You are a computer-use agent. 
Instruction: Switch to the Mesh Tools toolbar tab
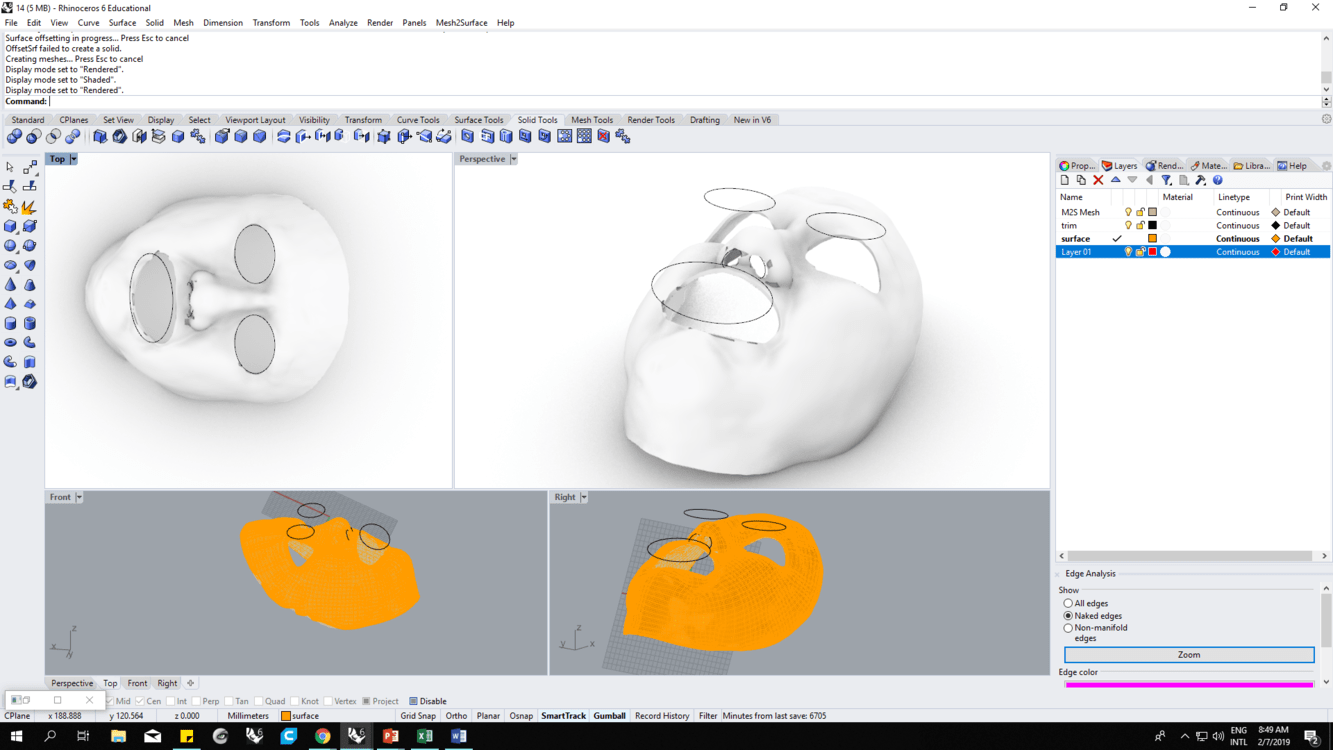(x=592, y=120)
